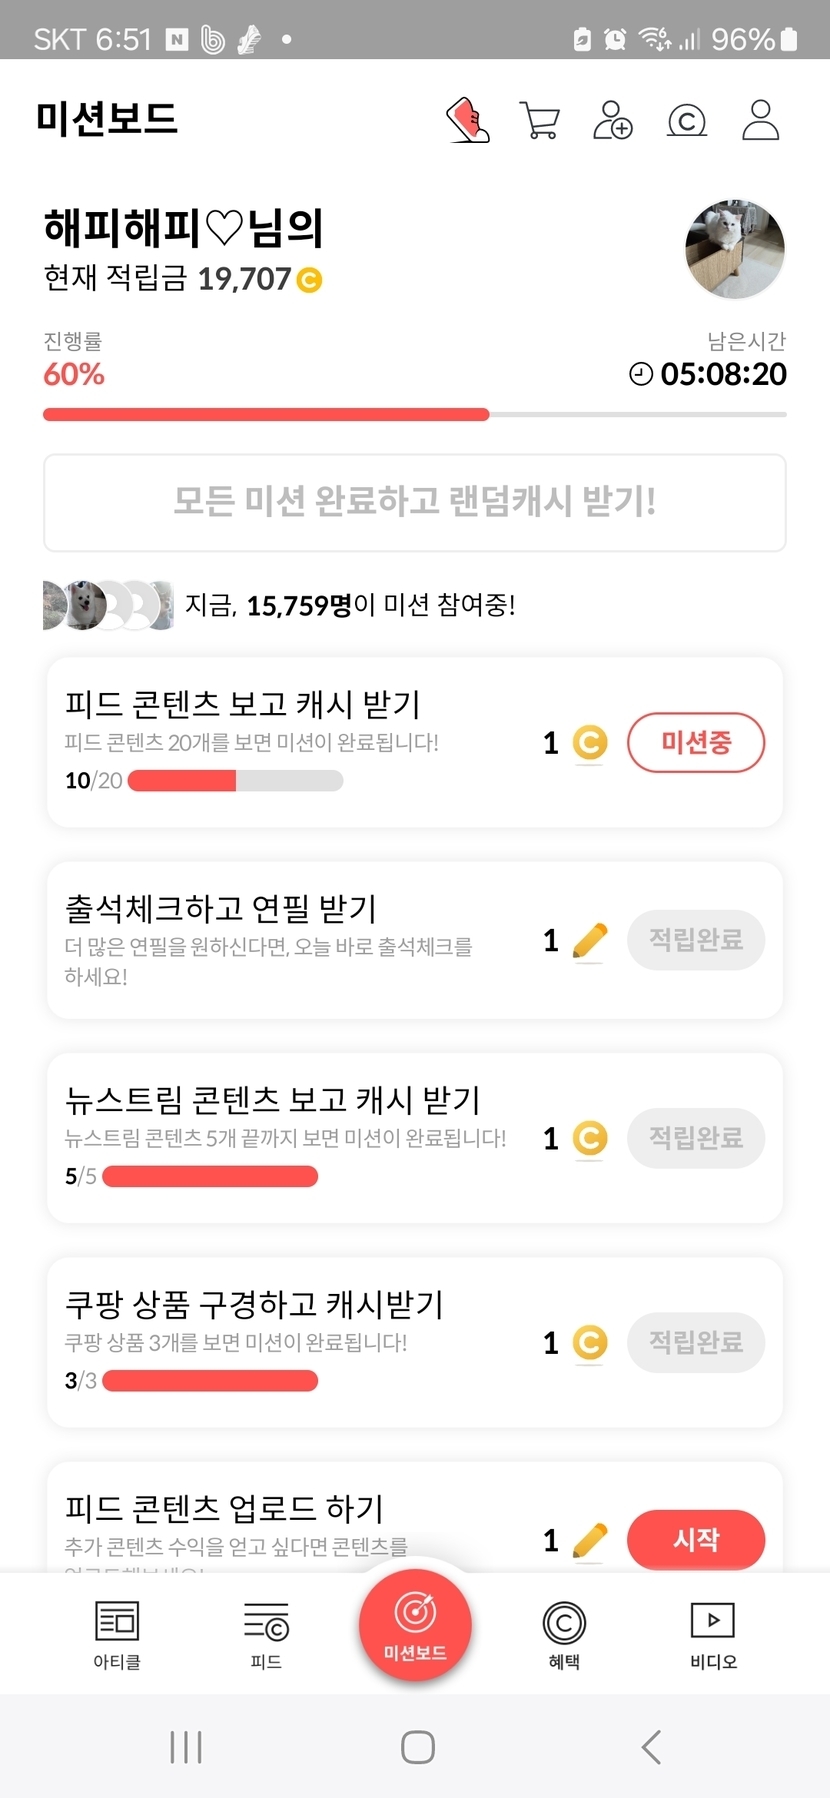Open the shopping cart icon
The image size is (830, 1798).
(x=540, y=121)
